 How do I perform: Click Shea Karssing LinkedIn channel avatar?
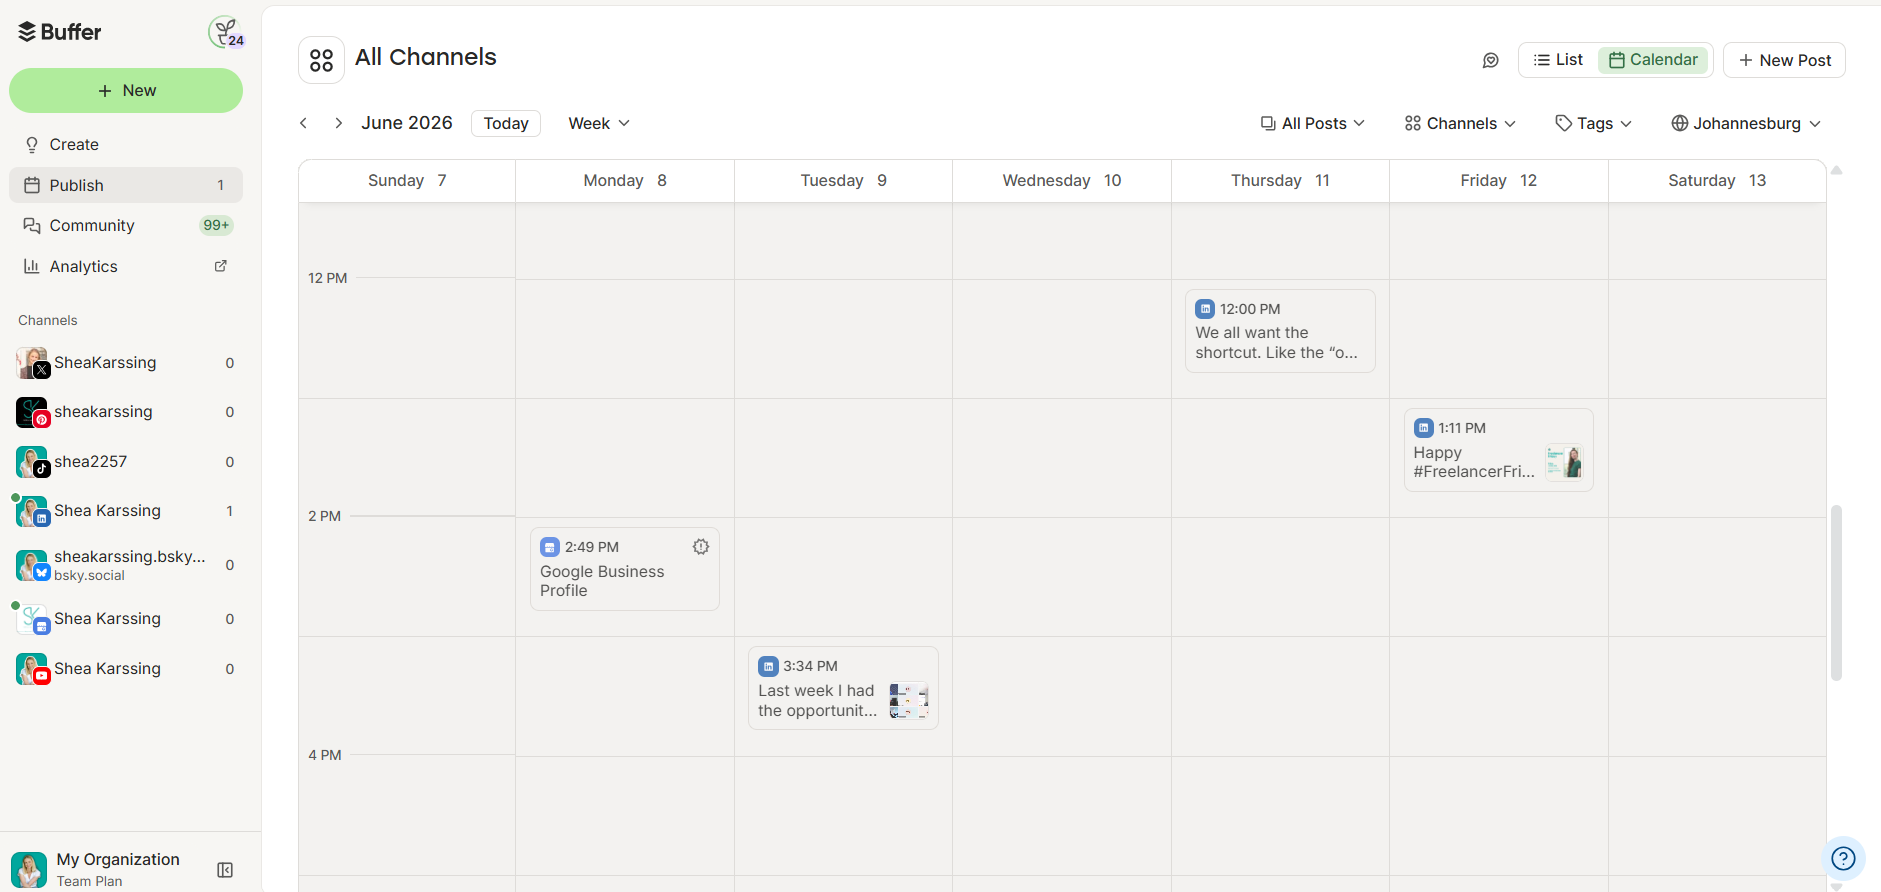click(x=32, y=511)
